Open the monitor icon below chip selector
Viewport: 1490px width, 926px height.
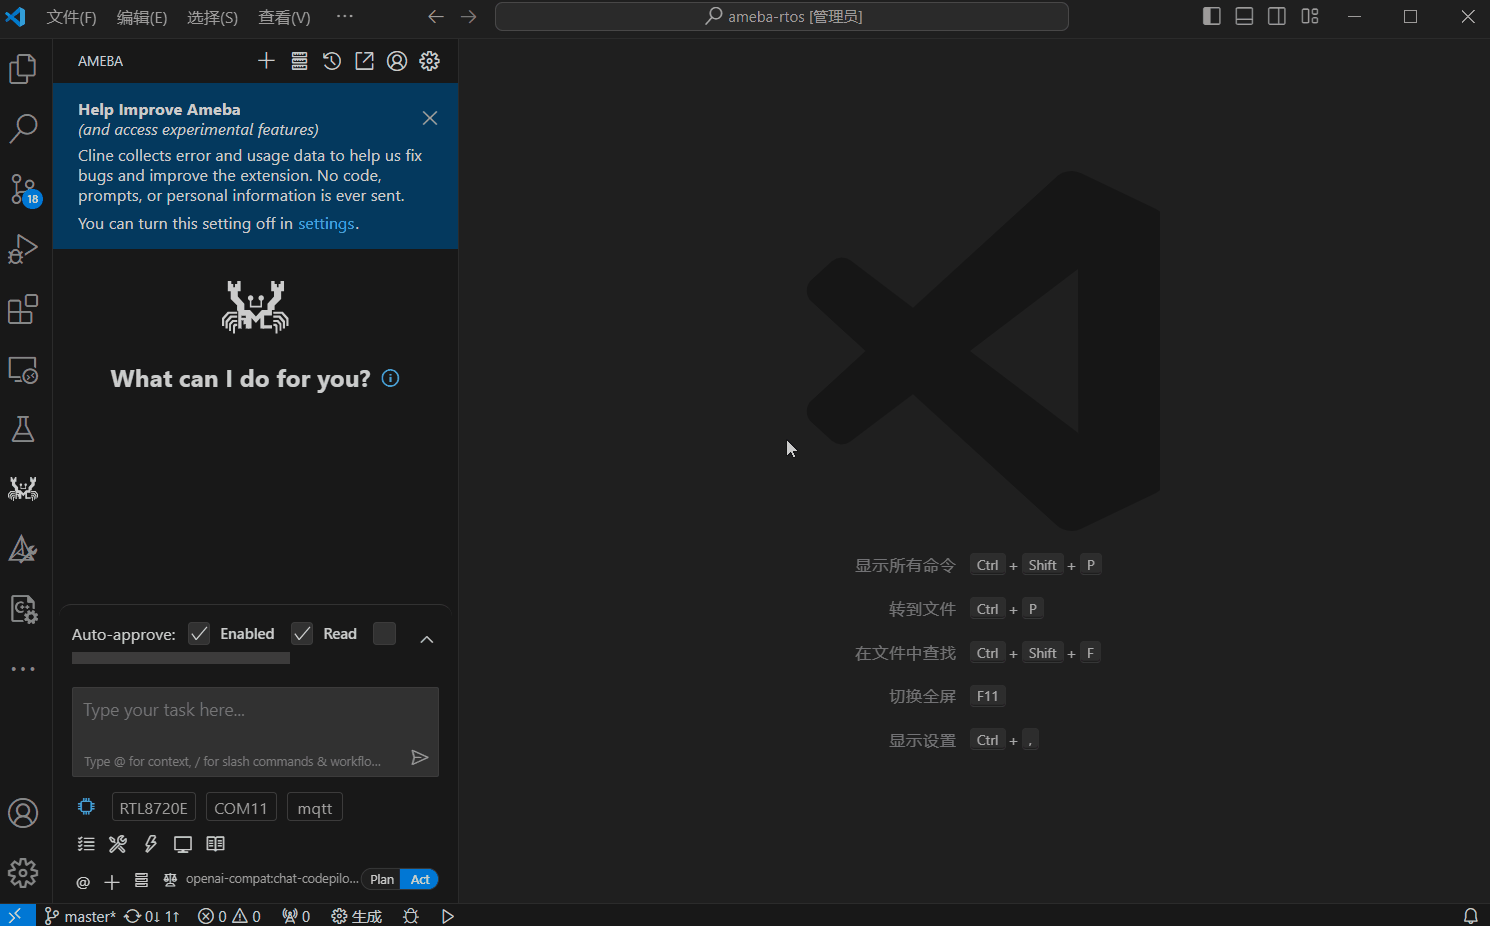coord(183,844)
